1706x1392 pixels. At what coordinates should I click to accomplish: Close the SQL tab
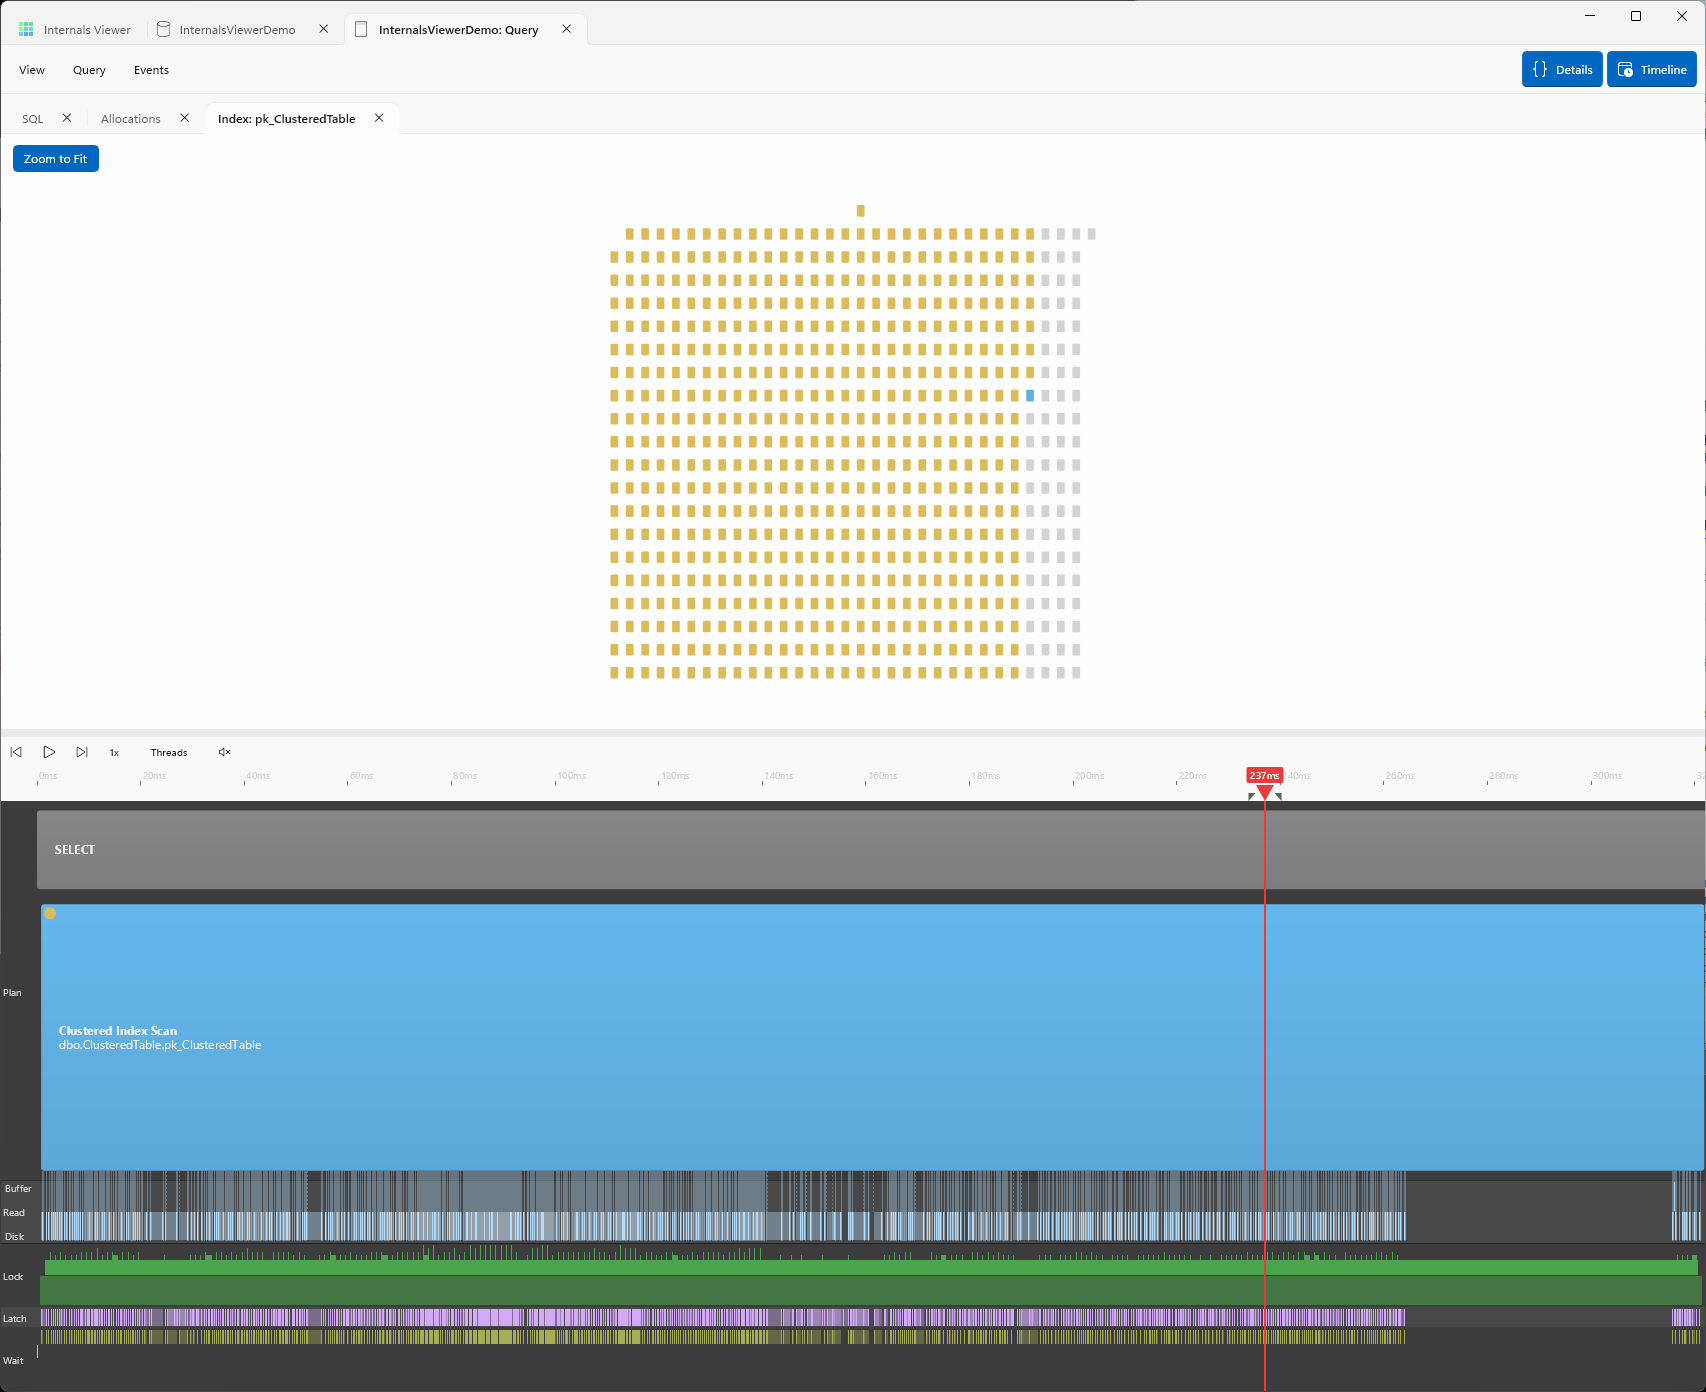(67, 118)
